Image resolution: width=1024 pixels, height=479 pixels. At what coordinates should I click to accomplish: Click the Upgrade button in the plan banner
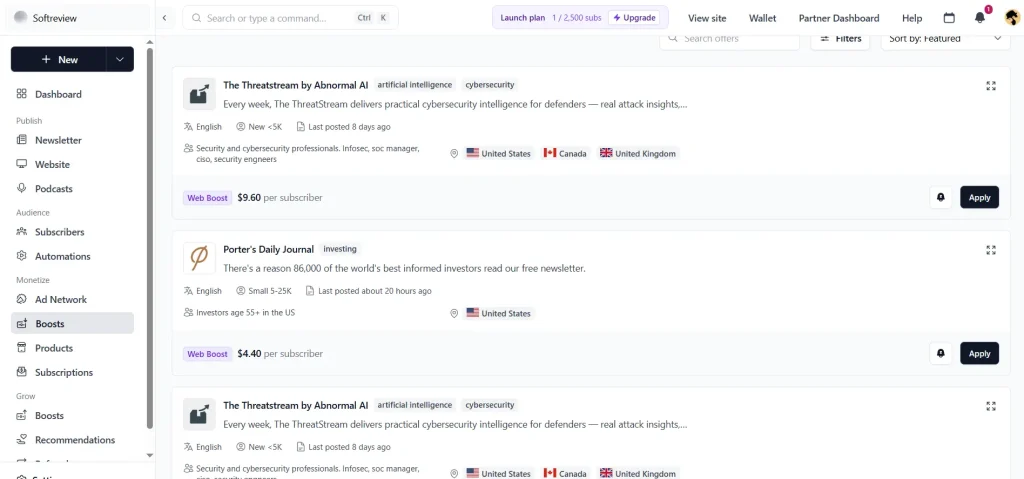(633, 18)
